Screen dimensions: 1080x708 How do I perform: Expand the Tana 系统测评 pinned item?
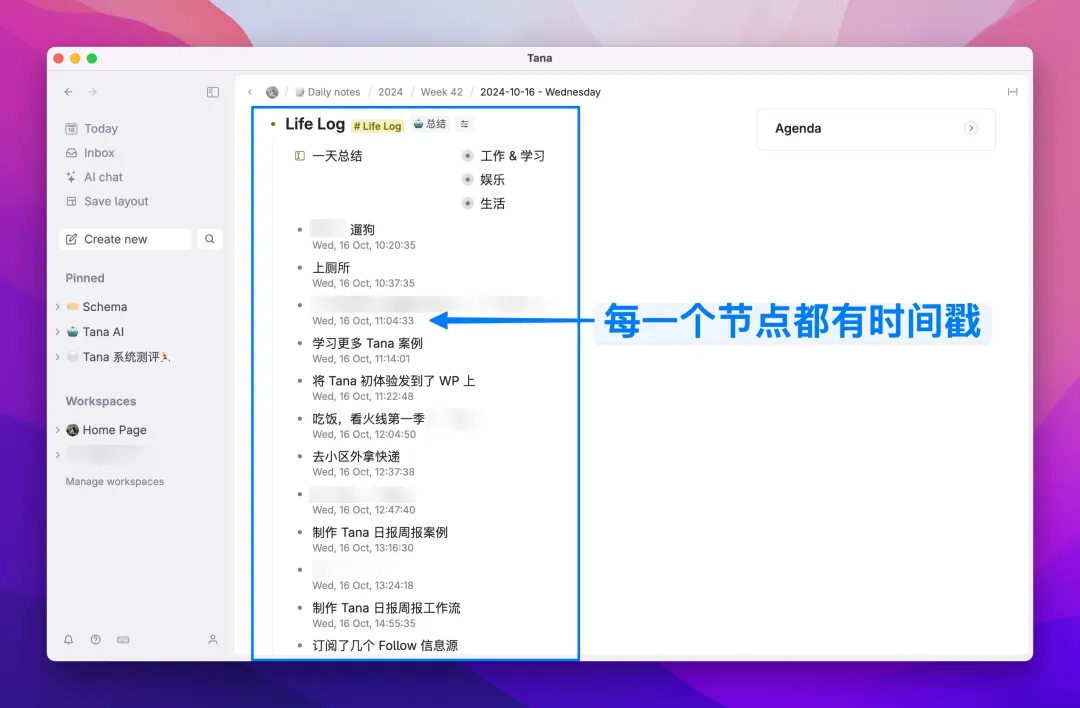point(57,357)
